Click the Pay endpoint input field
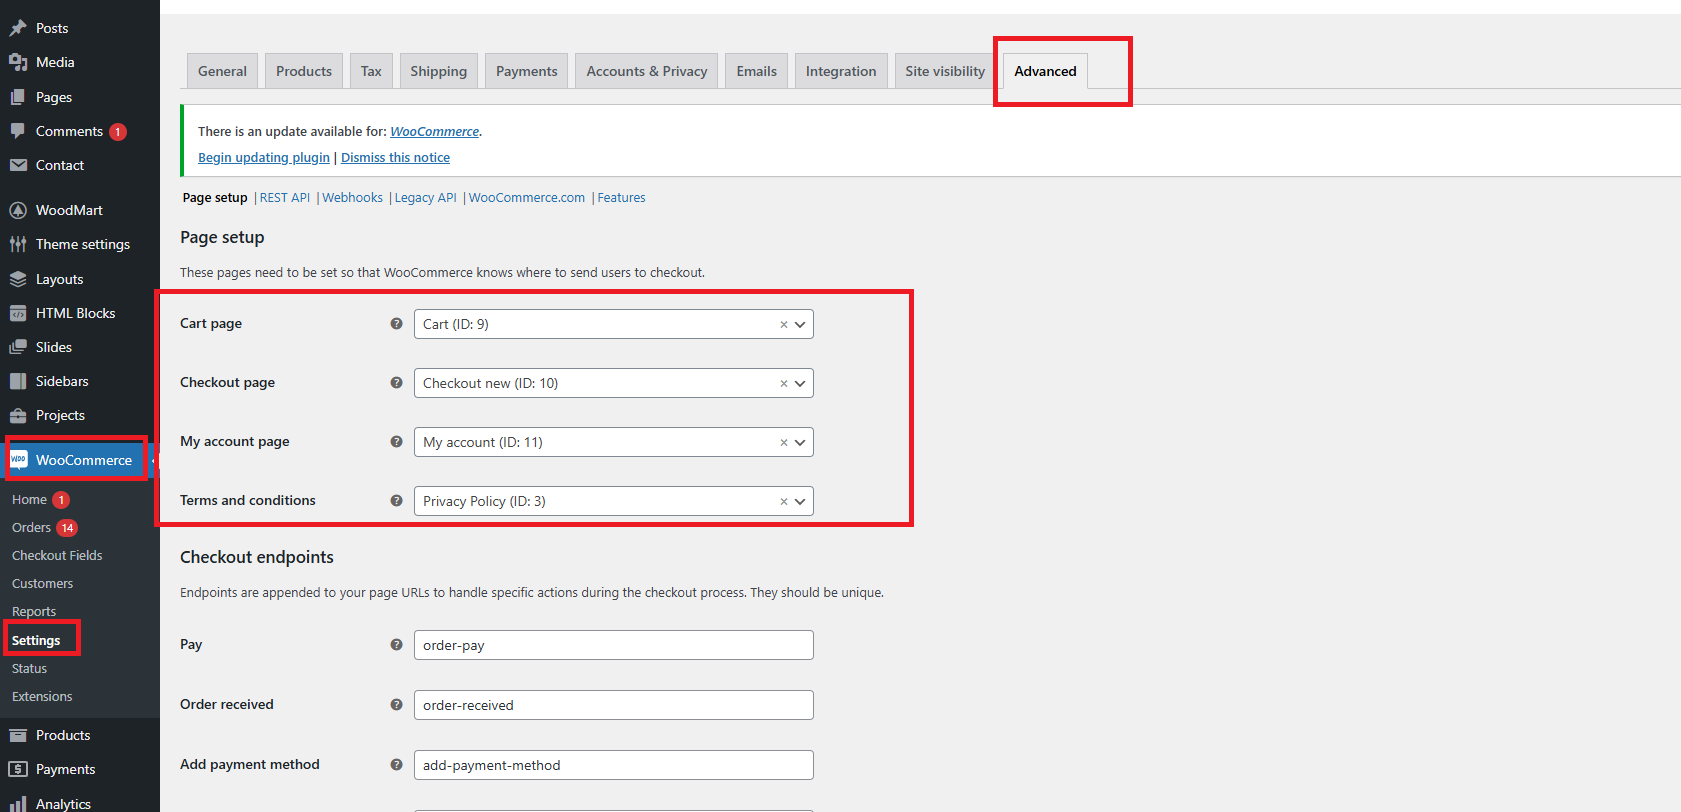The image size is (1681, 812). [614, 645]
